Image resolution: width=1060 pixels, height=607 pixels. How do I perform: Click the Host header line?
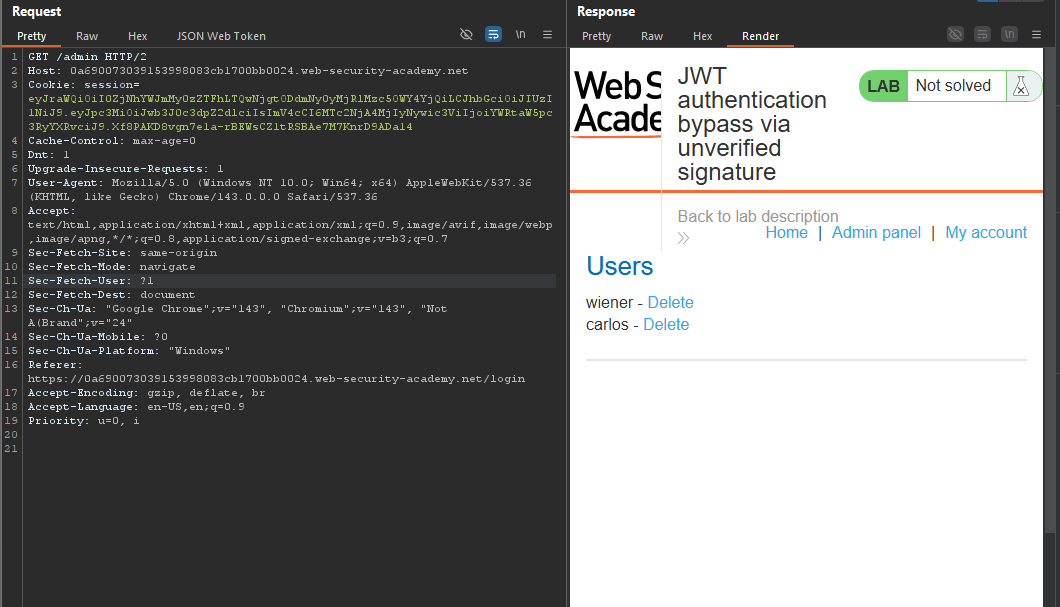pos(247,70)
